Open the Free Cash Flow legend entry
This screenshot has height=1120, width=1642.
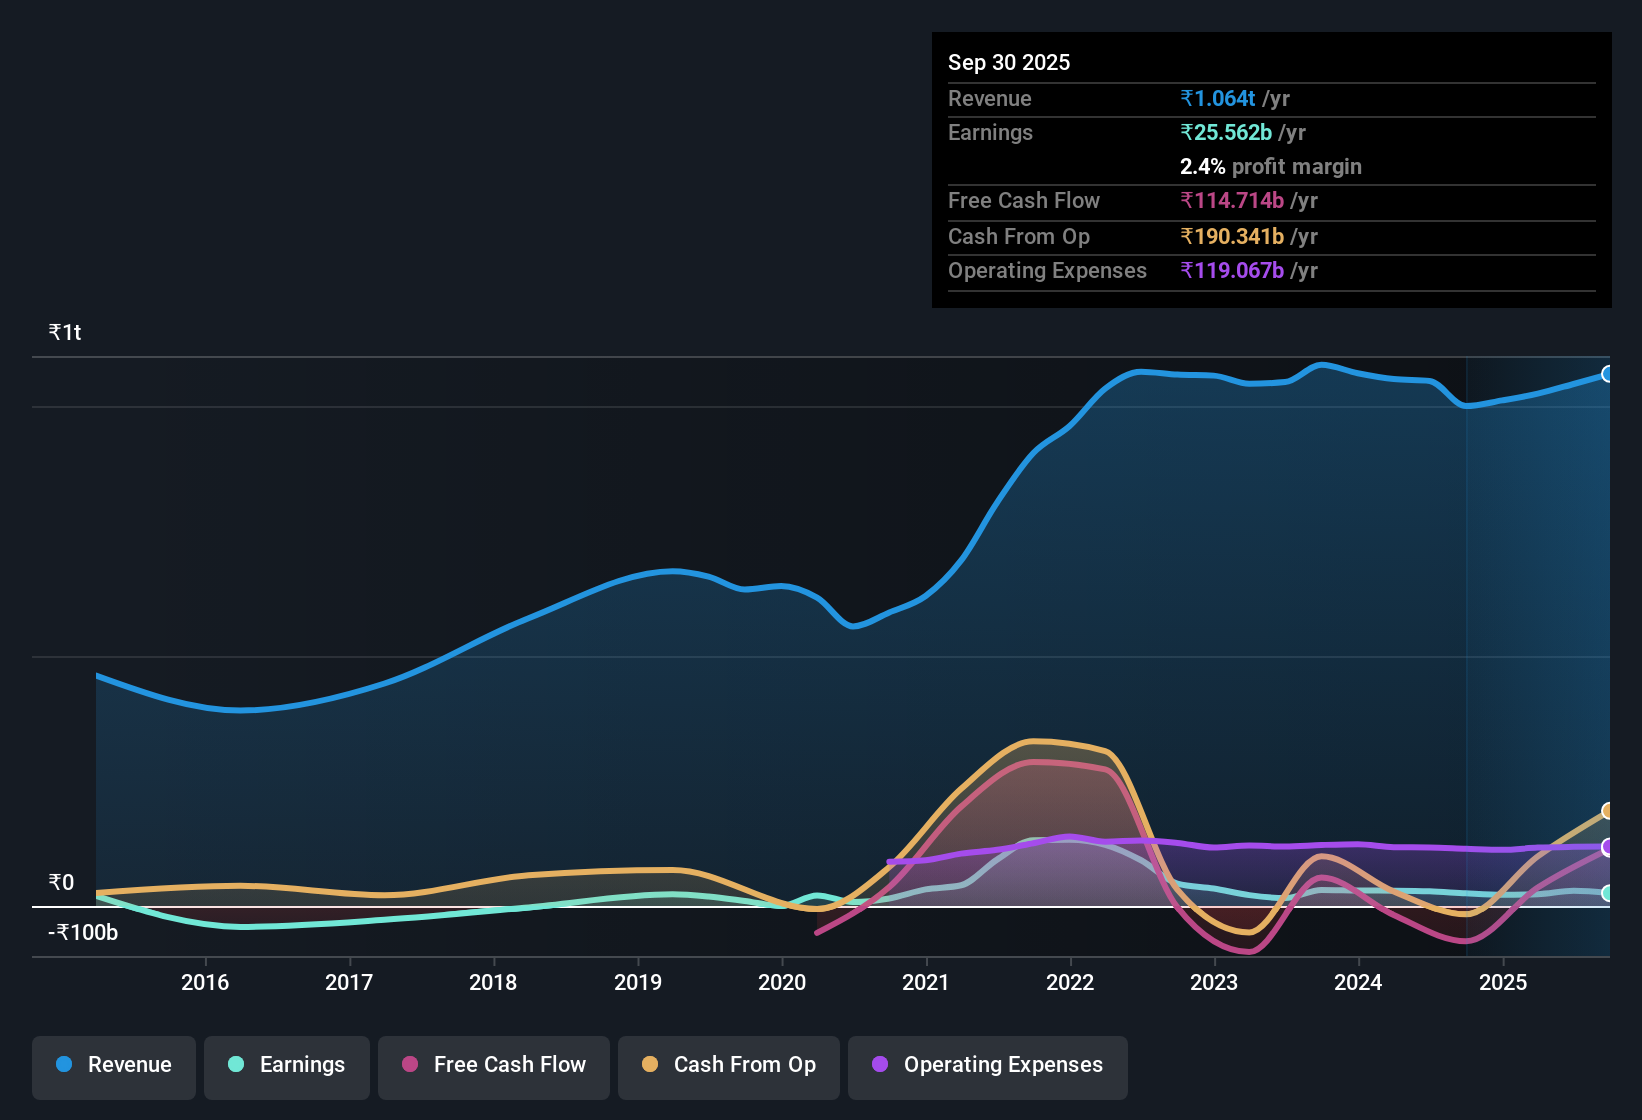[x=493, y=1065]
